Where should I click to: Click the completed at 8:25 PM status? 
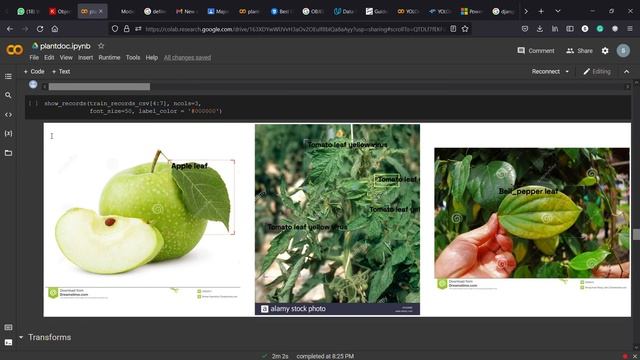click(x=325, y=356)
